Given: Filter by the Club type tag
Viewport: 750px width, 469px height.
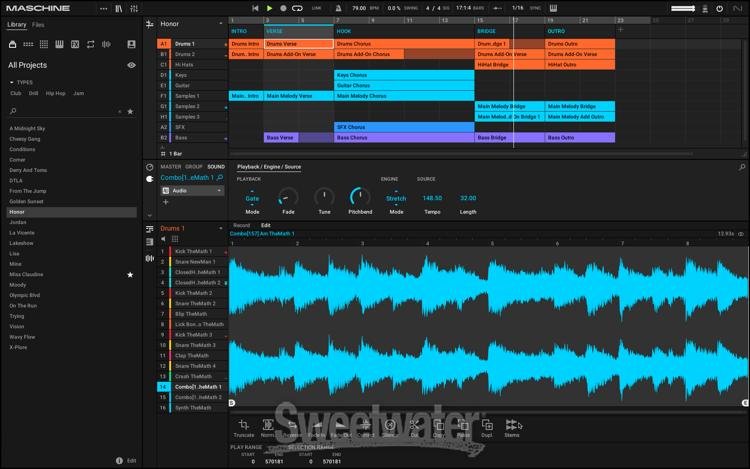Looking at the screenshot, I should coord(16,93).
